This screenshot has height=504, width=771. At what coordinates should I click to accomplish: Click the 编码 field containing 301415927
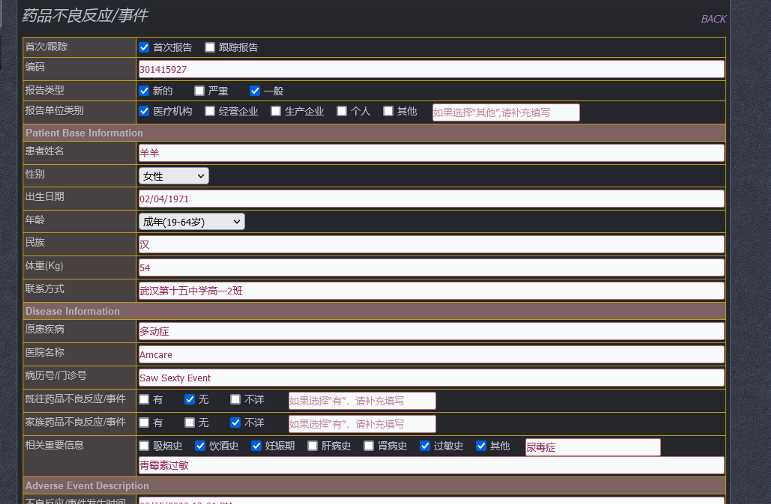pos(430,69)
